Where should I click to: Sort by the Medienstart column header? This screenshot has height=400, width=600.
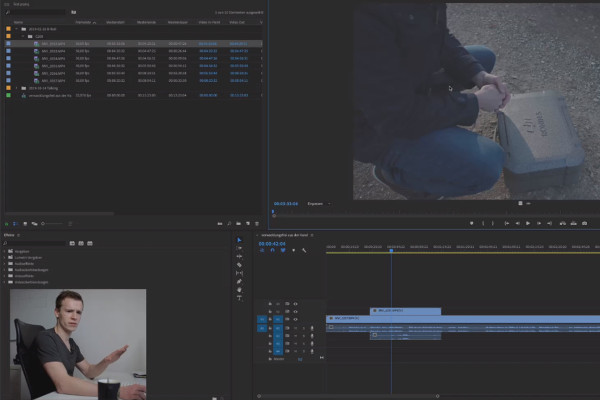pos(116,22)
